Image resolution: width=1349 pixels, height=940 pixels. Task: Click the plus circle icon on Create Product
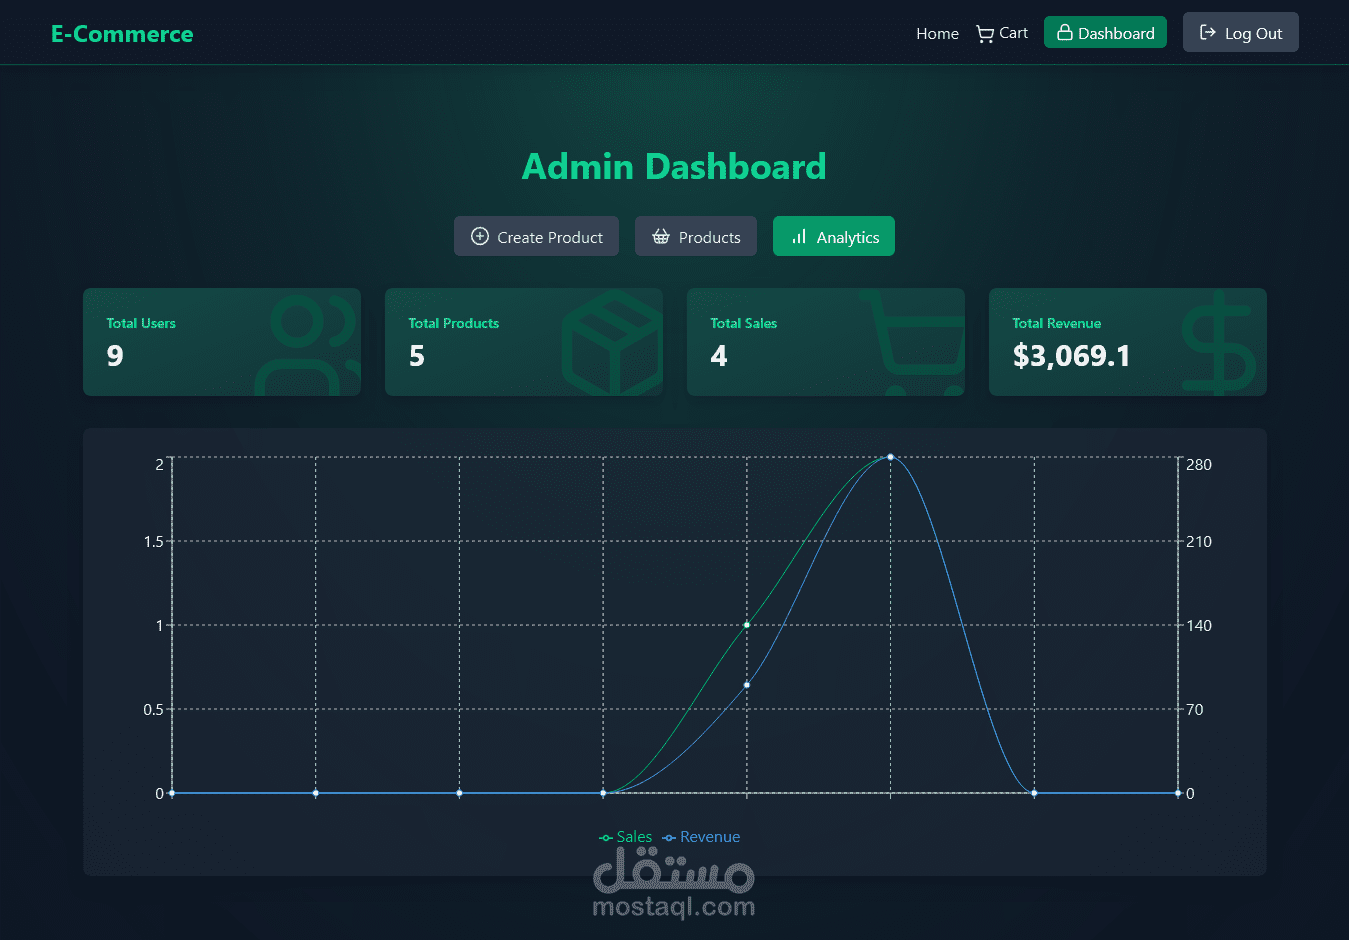click(x=480, y=236)
